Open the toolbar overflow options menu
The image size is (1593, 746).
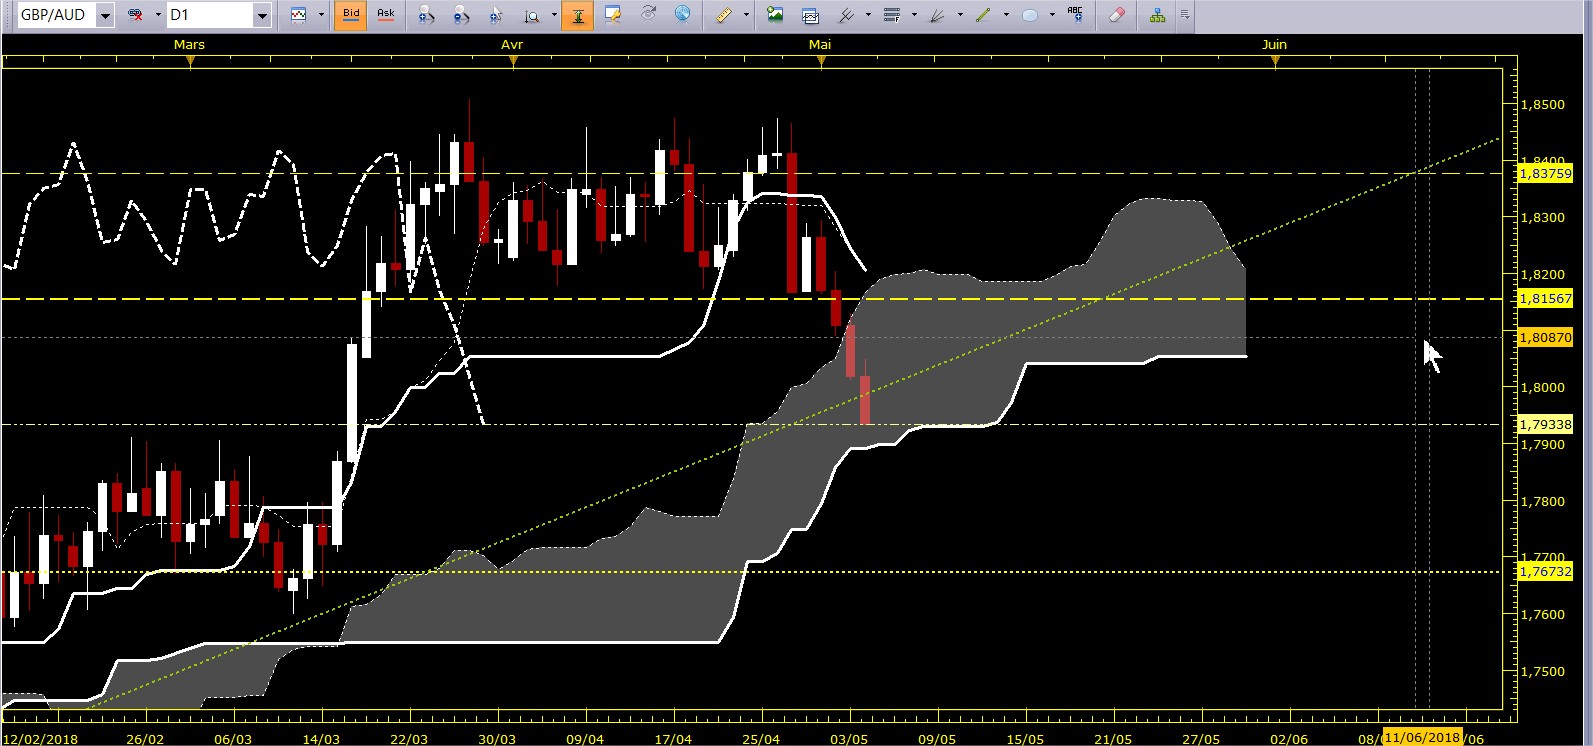(x=1184, y=15)
